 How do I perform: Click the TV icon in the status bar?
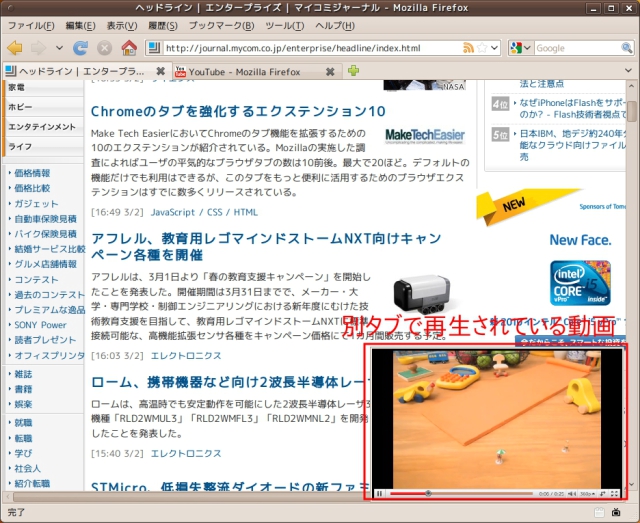tap(616, 512)
